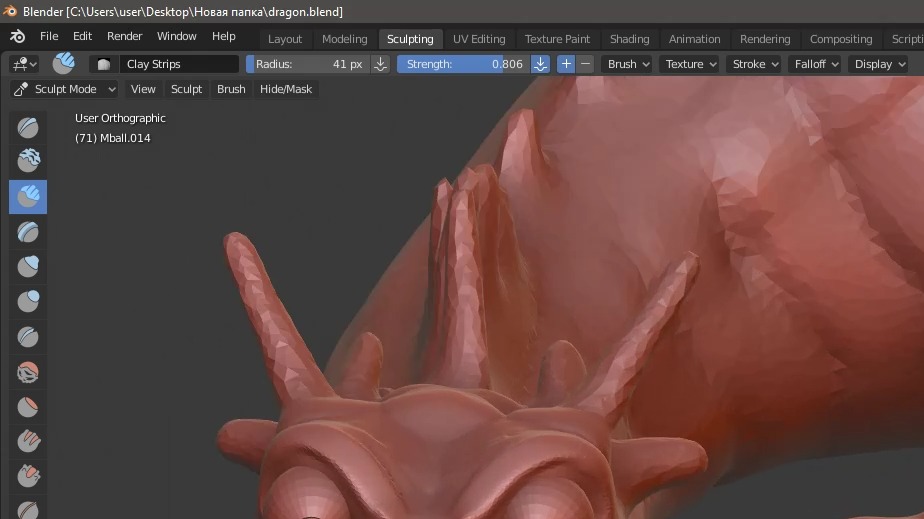Select the Clay brush tool
This screenshot has width=924, height=519.
[x=28, y=160]
